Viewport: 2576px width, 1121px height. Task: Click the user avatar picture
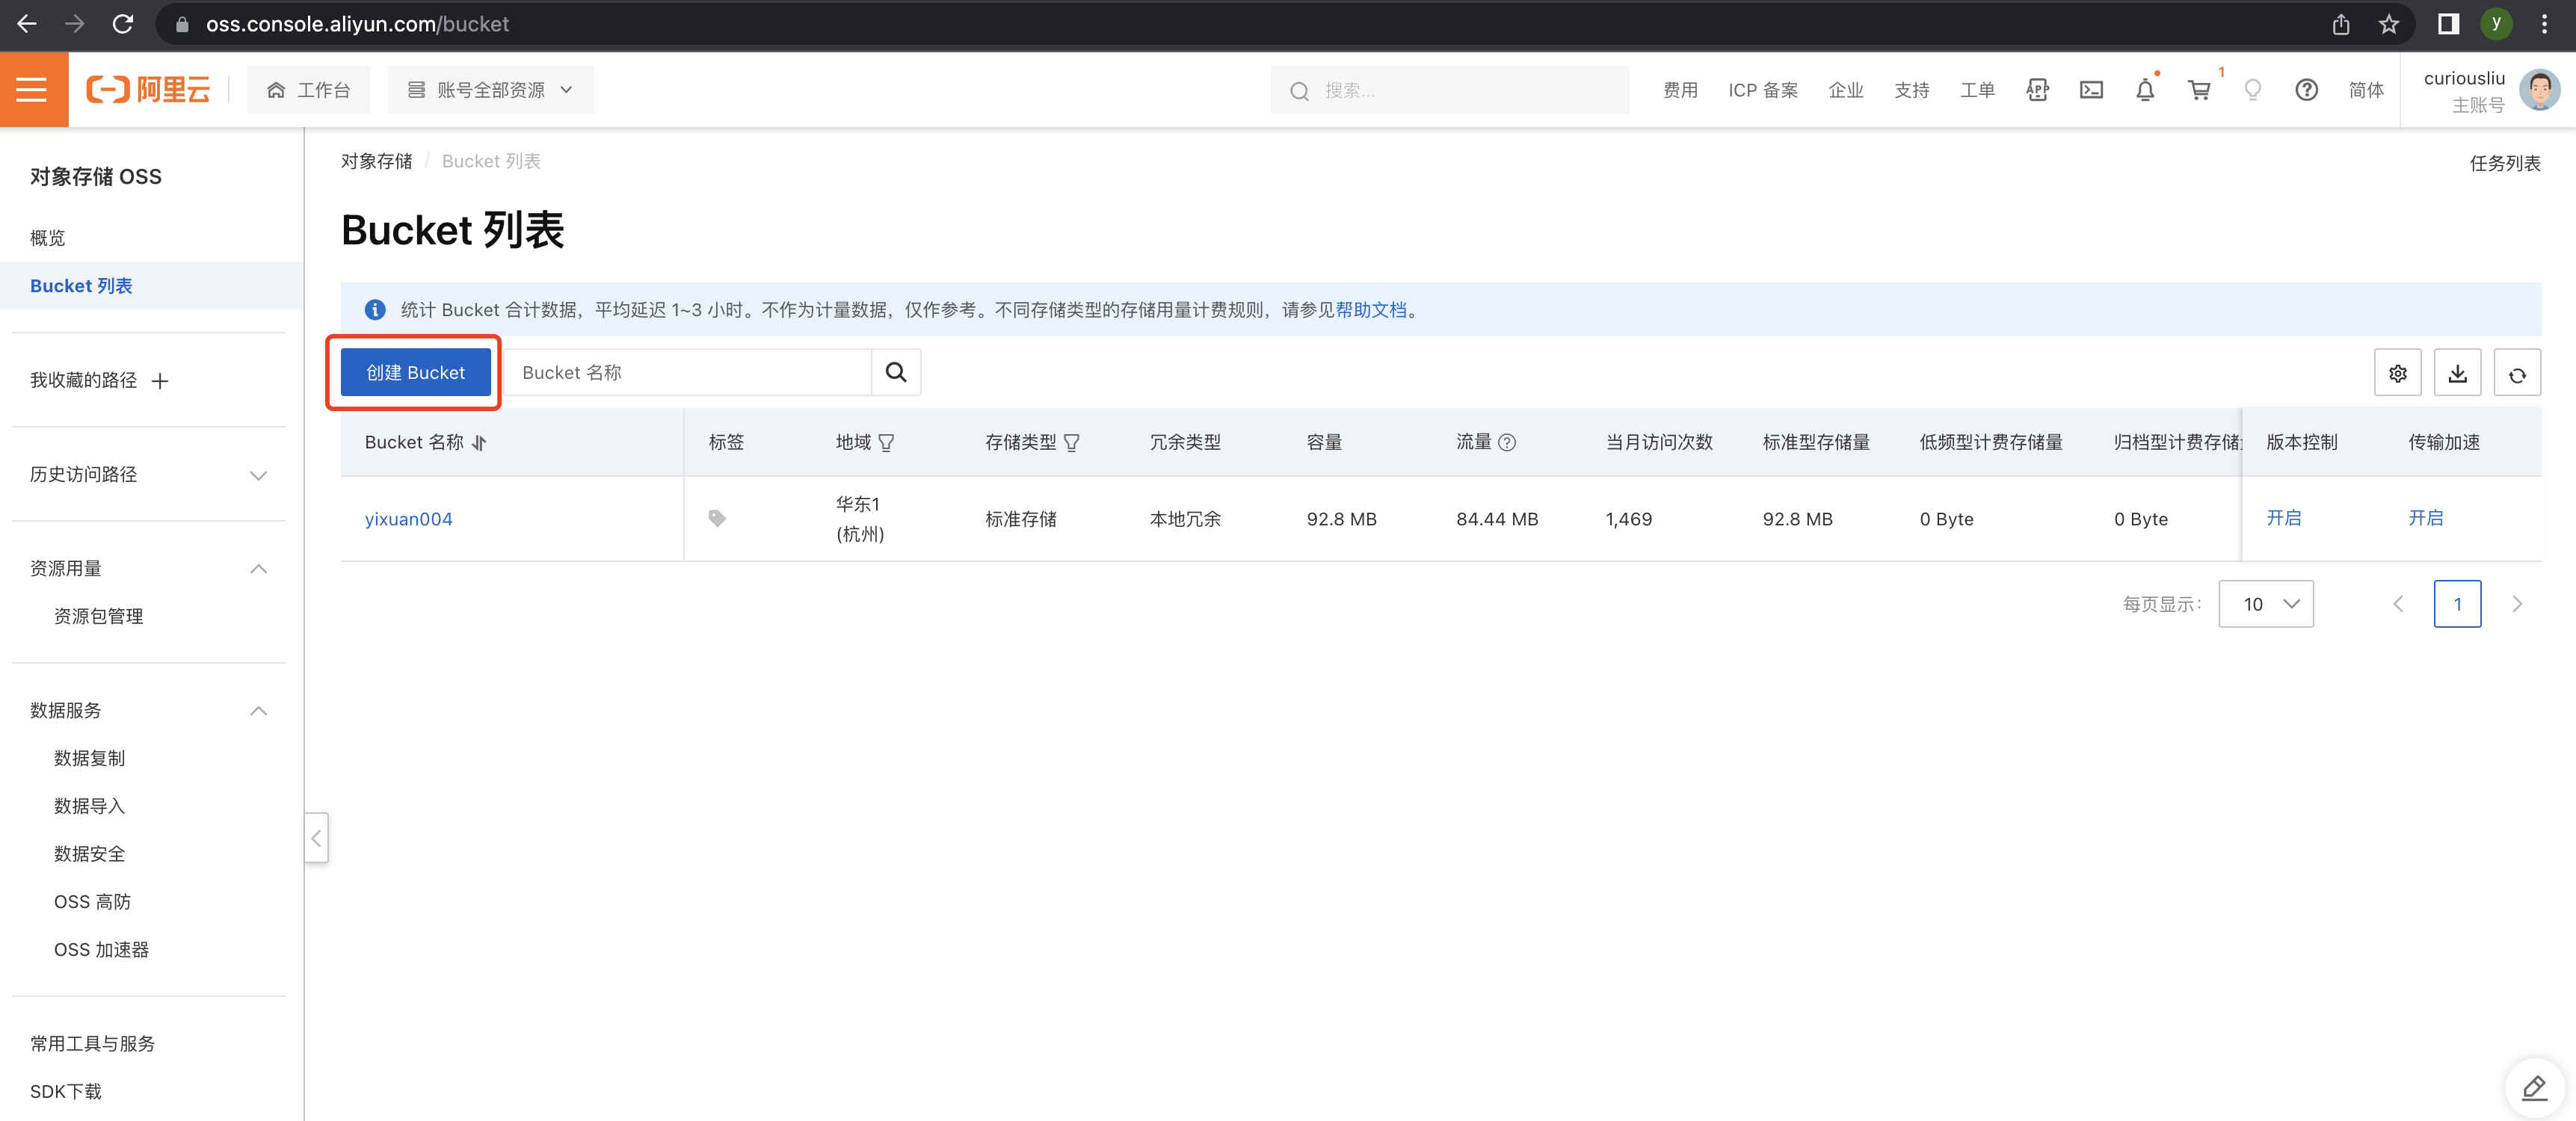[x=2539, y=90]
